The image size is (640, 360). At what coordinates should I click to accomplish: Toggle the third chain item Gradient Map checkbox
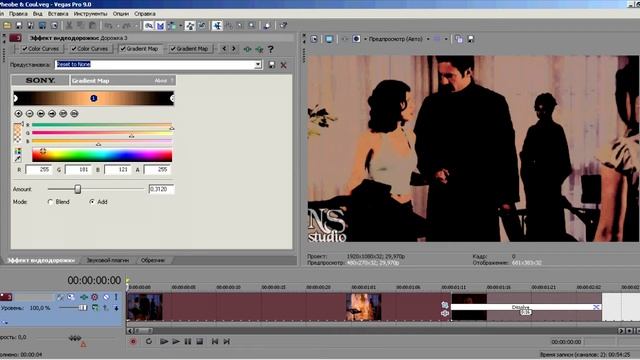pos(123,49)
